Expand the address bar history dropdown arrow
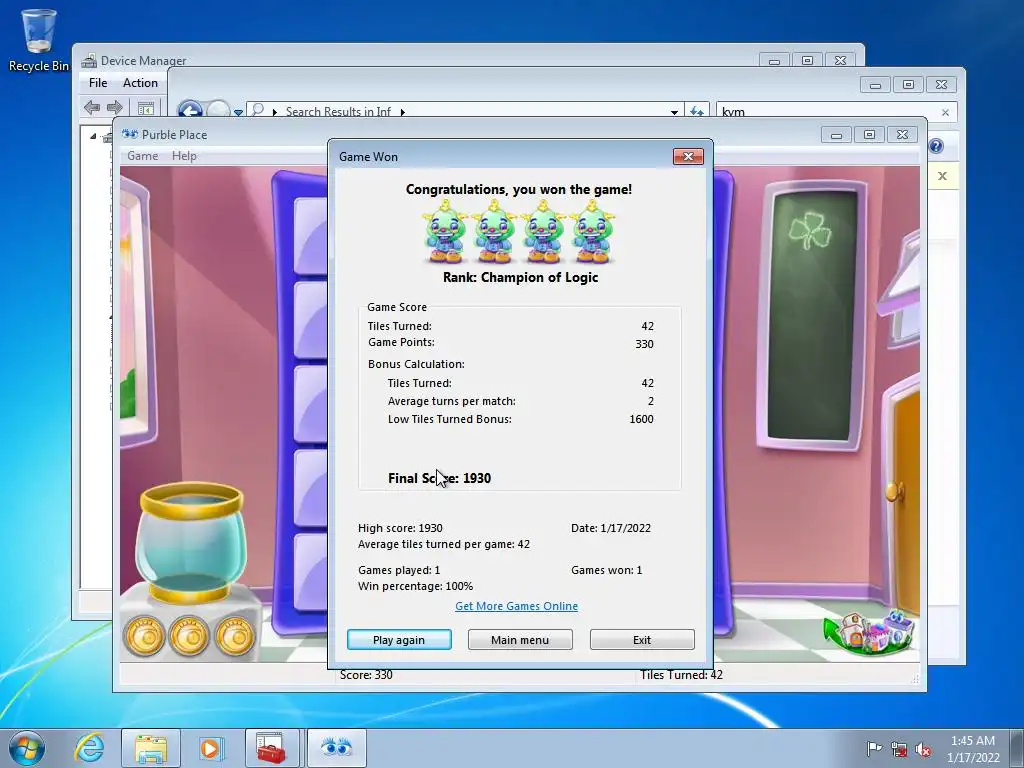Image resolution: width=1024 pixels, height=768 pixels. point(674,112)
